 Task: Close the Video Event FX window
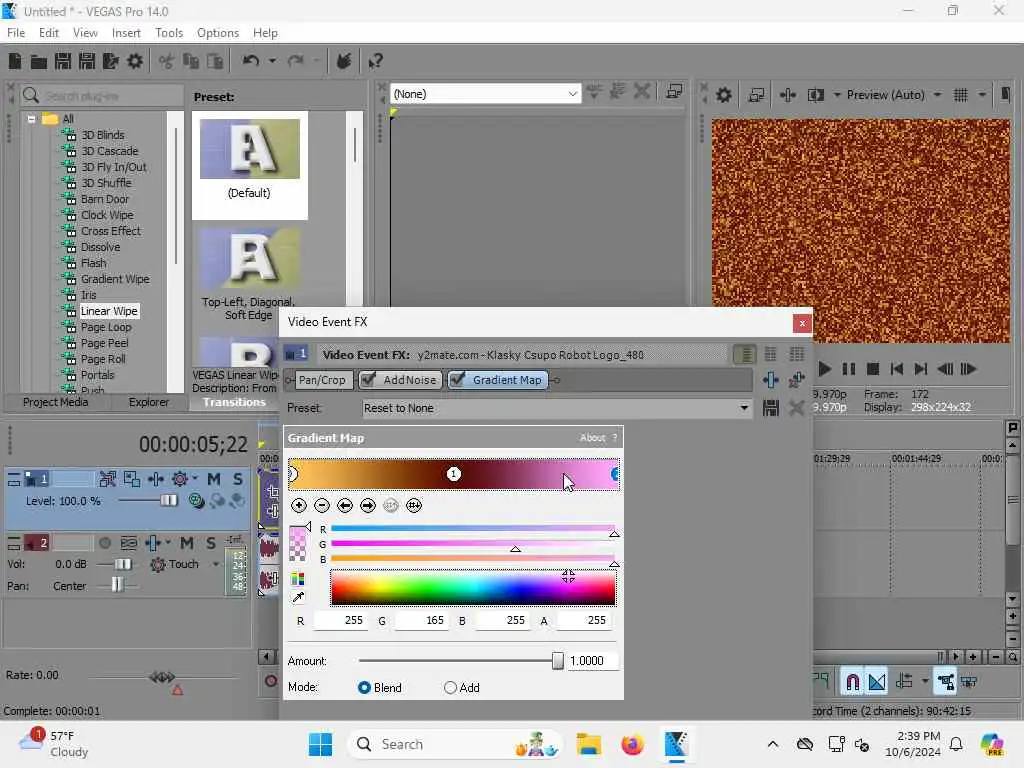point(802,323)
